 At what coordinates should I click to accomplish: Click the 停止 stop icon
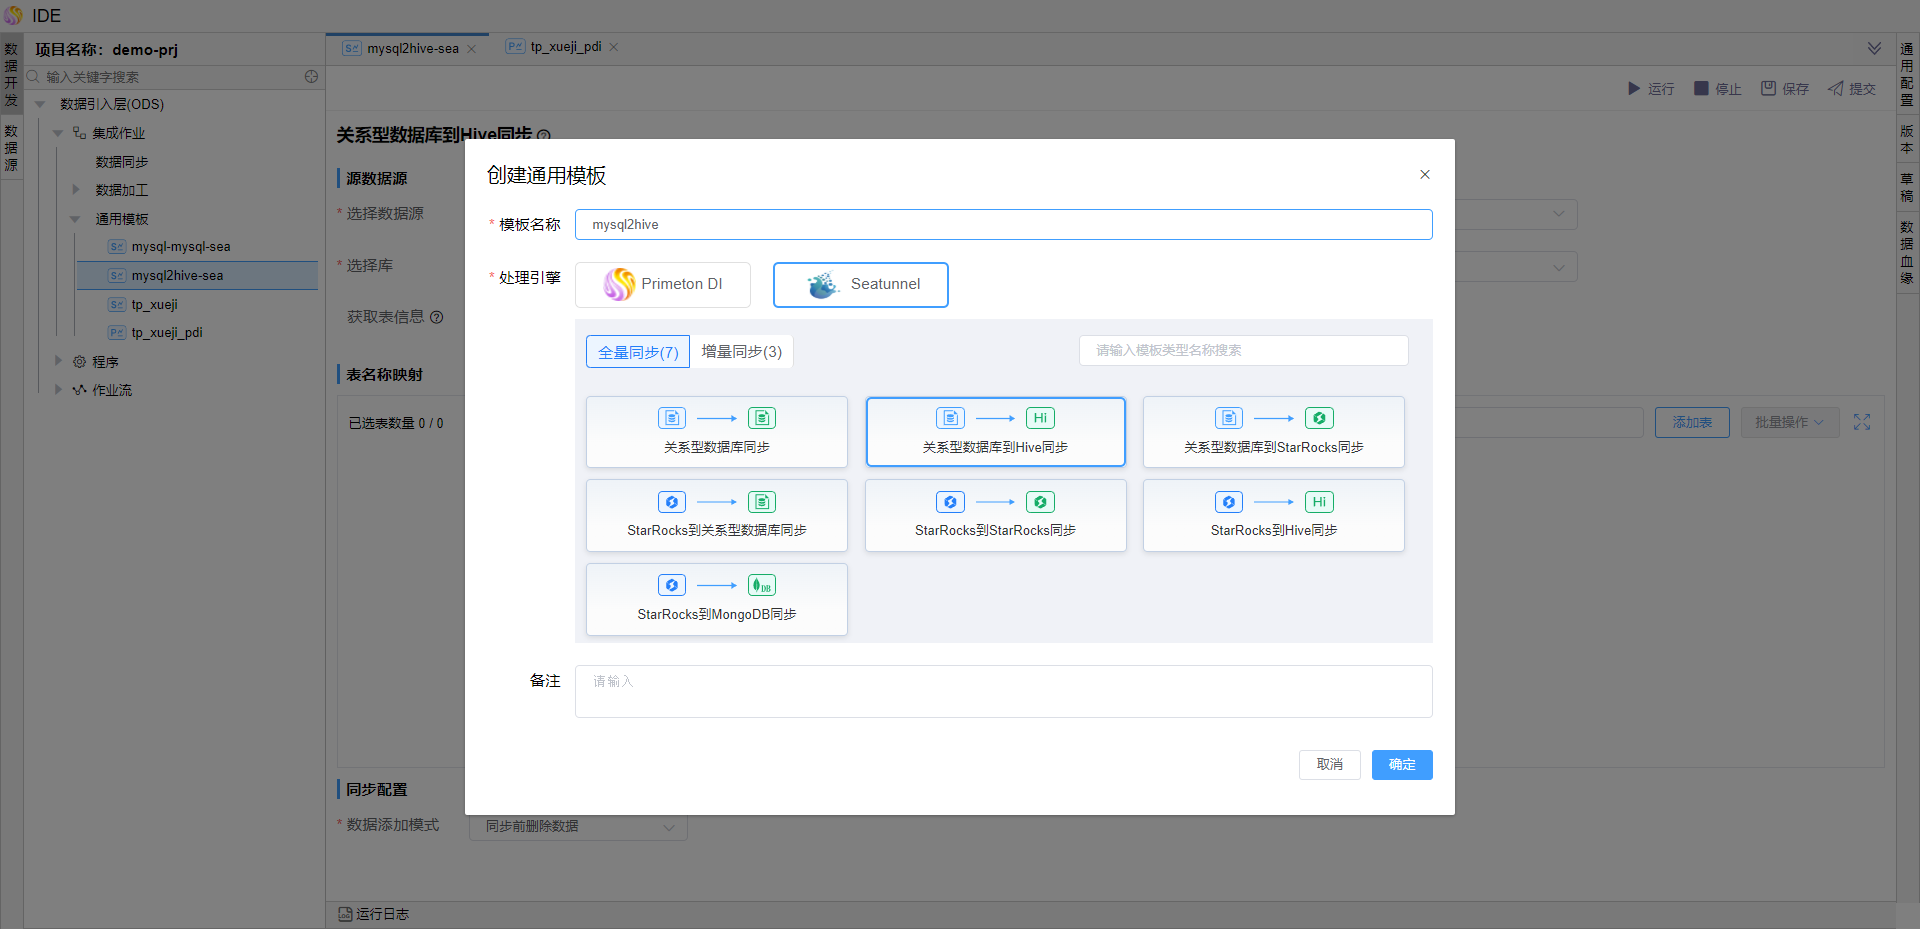(x=1701, y=89)
